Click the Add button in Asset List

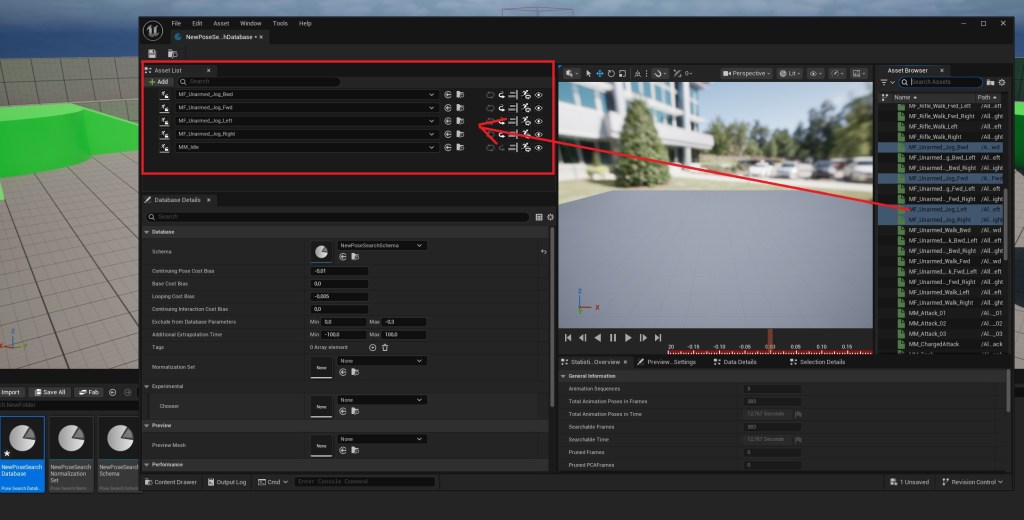coord(159,82)
